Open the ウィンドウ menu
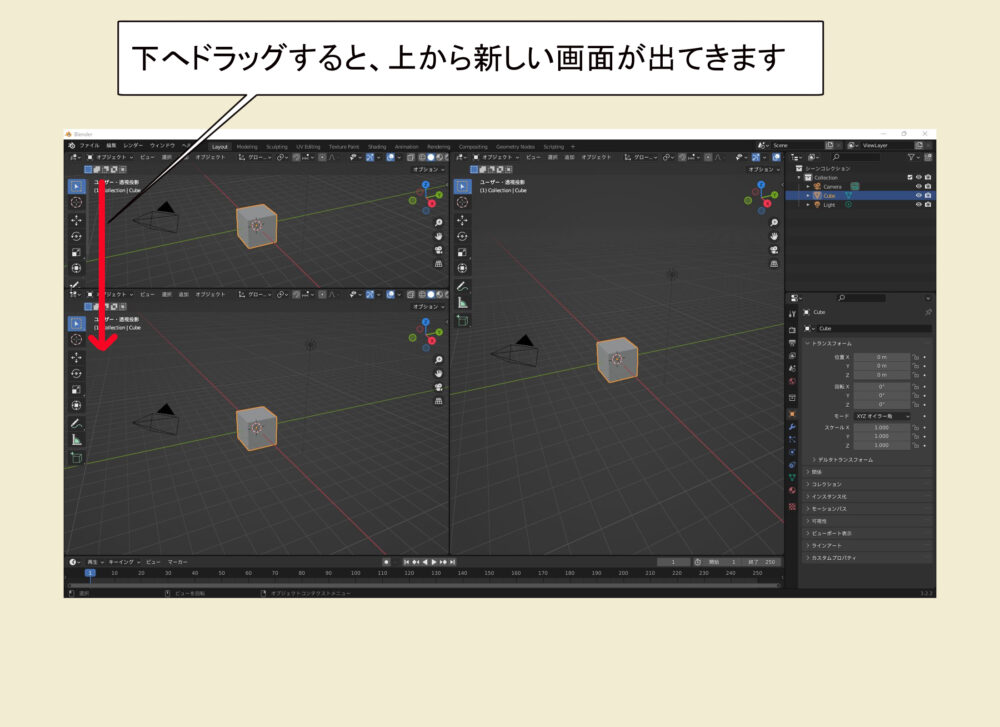The width and height of the screenshot is (1000, 727). [x=163, y=145]
